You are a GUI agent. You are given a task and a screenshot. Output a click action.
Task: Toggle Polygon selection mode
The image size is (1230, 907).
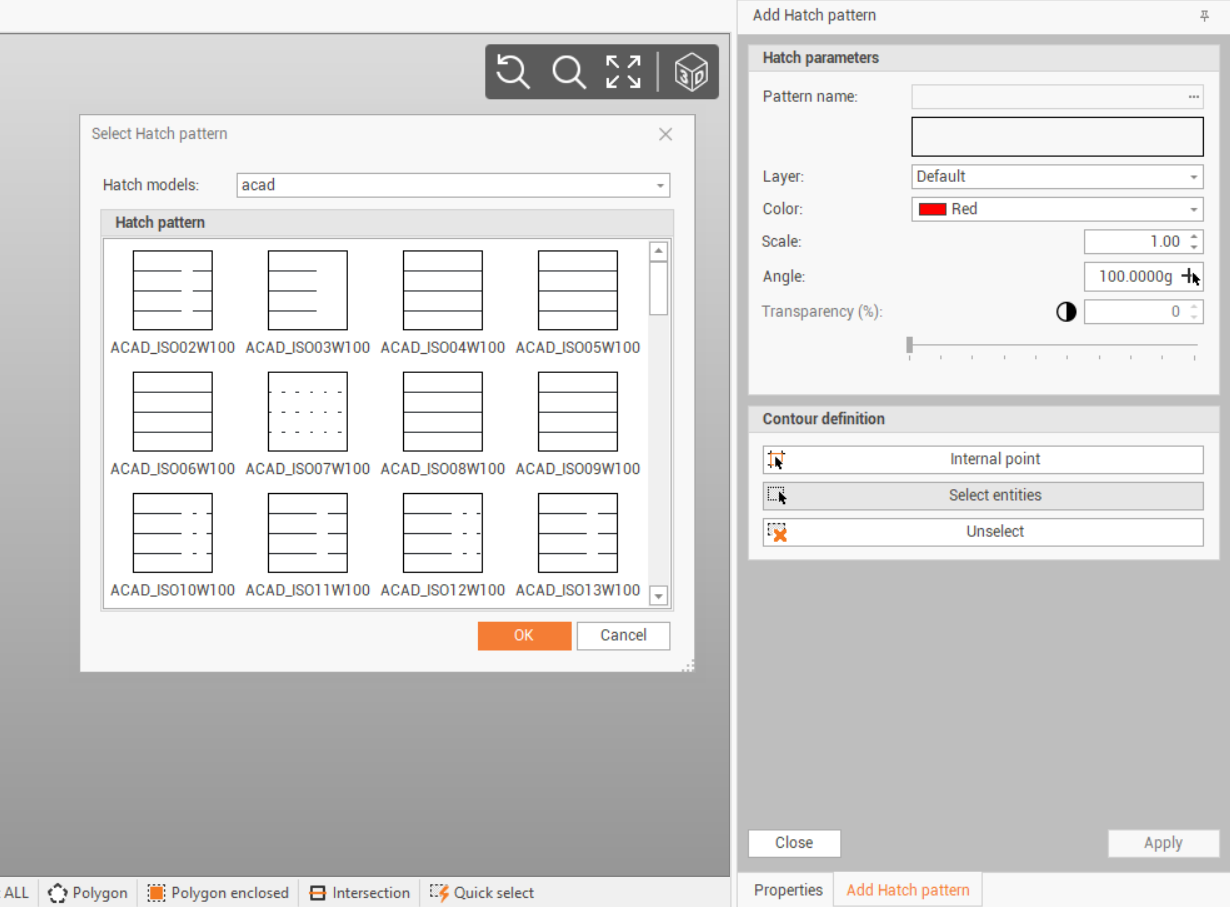point(88,893)
